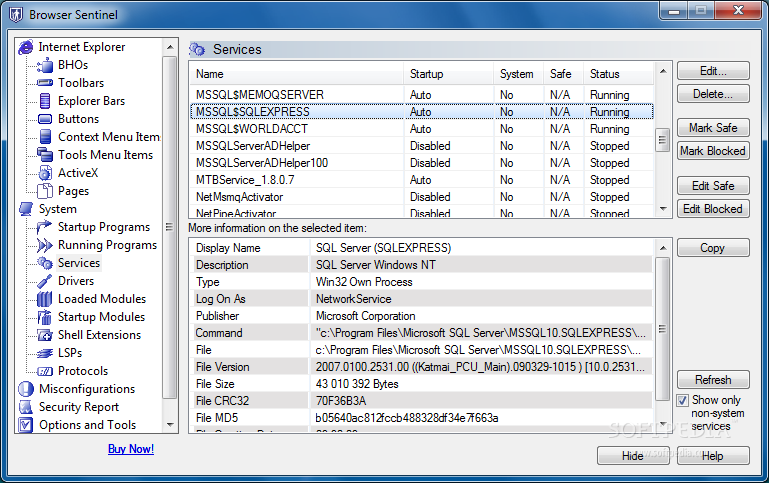The image size is (769, 483).
Task: Click the Copy button
Action: pos(713,248)
